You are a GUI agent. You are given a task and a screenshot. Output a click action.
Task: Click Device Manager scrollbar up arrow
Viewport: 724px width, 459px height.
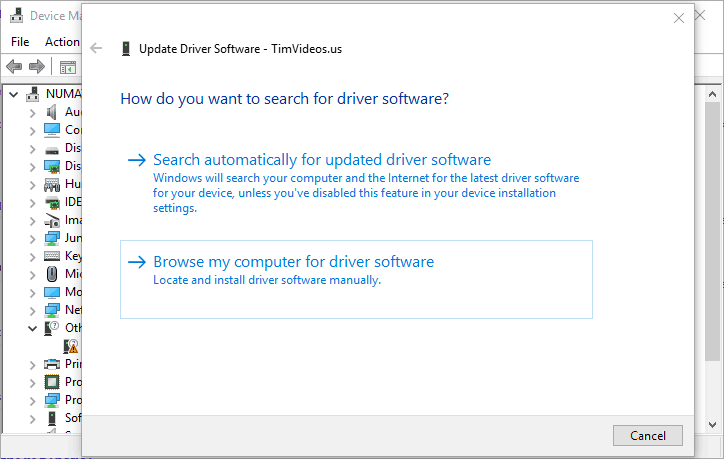pyautogui.click(x=712, y=95)
